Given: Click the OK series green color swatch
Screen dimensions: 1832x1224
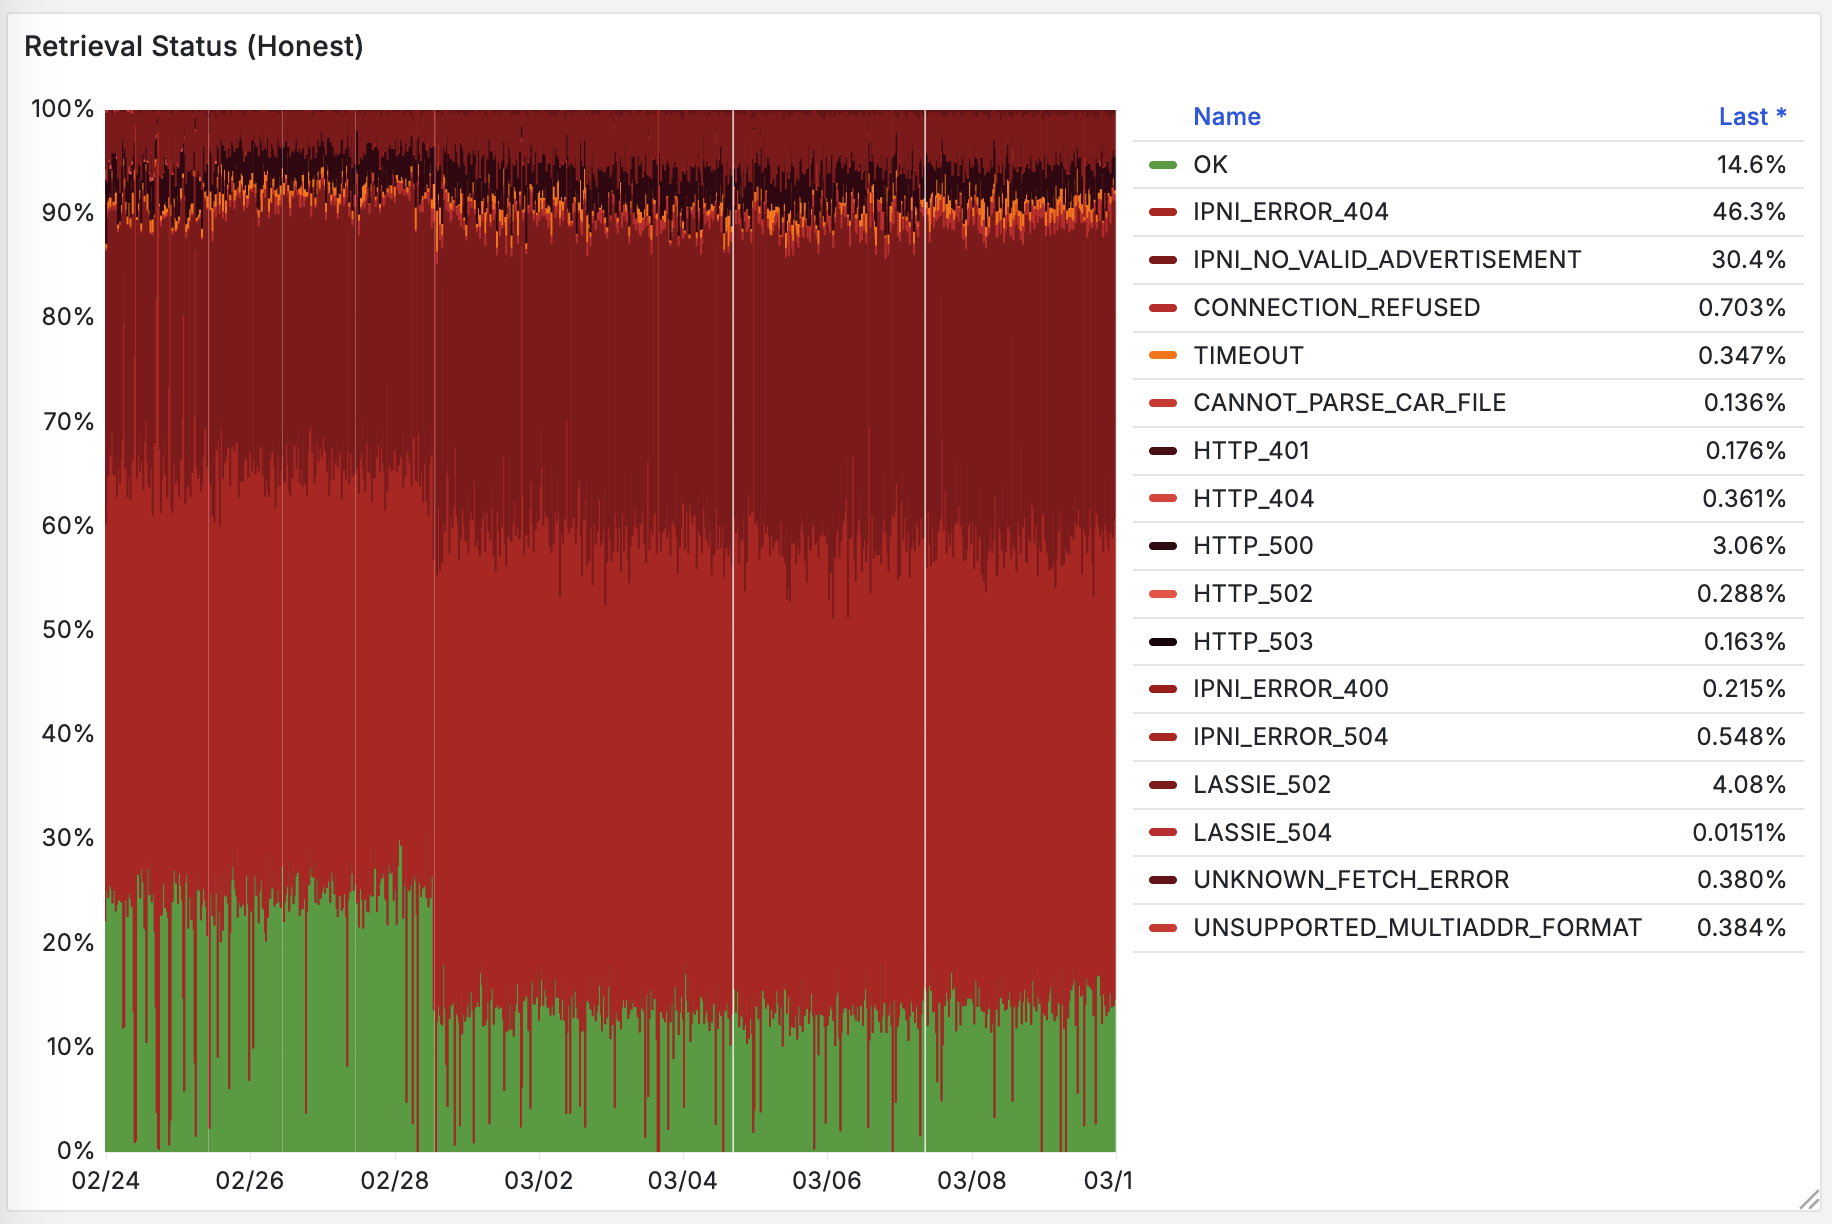Looking at the screenshot, I should click(x=1162, y=165).
